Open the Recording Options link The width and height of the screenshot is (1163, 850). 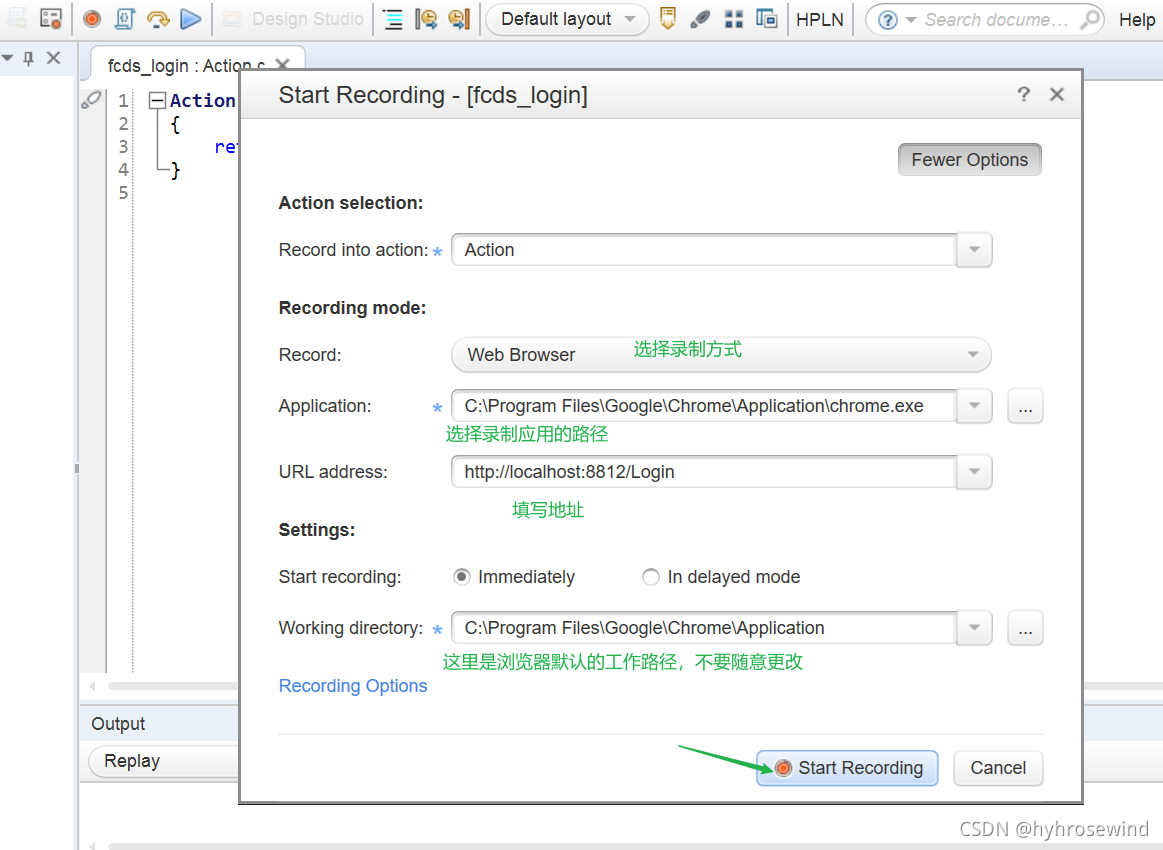coord(353,686)
